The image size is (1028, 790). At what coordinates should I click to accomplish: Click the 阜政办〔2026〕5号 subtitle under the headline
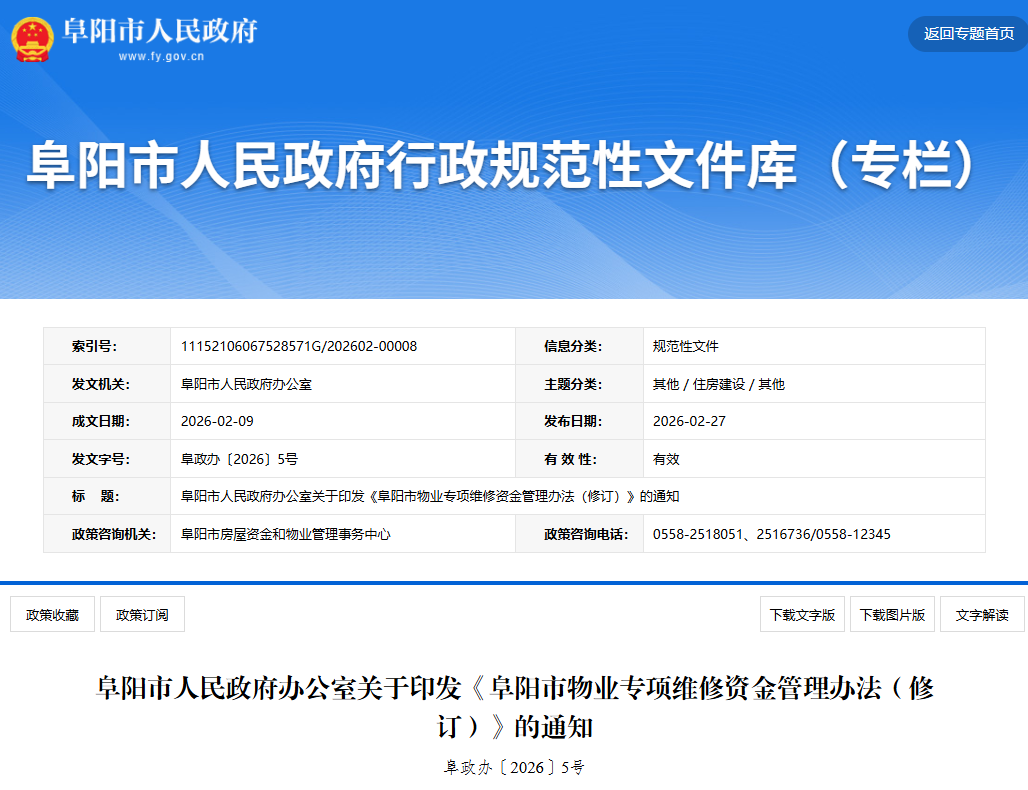pyautogui.click(x=514, y=767)
